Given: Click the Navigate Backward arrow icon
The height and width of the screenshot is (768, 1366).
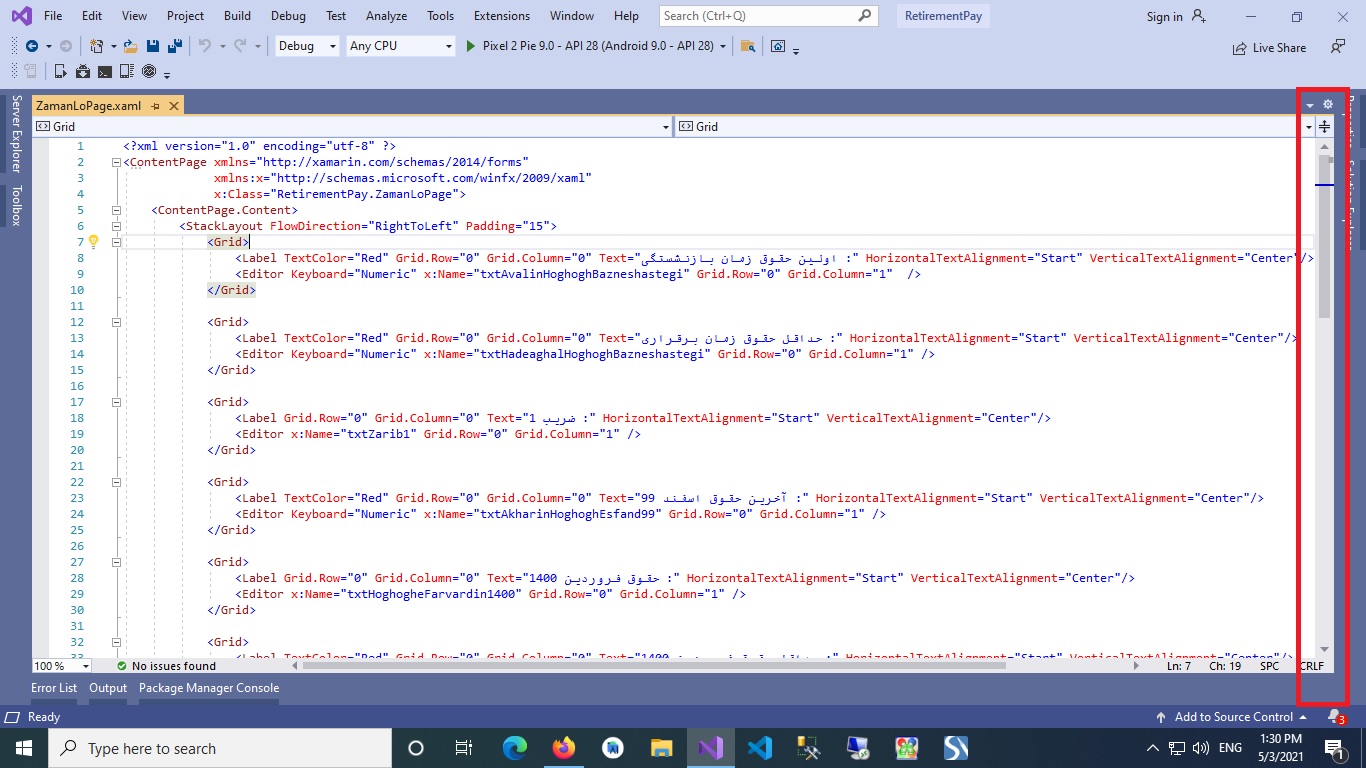Looking at the screenshot, I should [x=32, y=46].
